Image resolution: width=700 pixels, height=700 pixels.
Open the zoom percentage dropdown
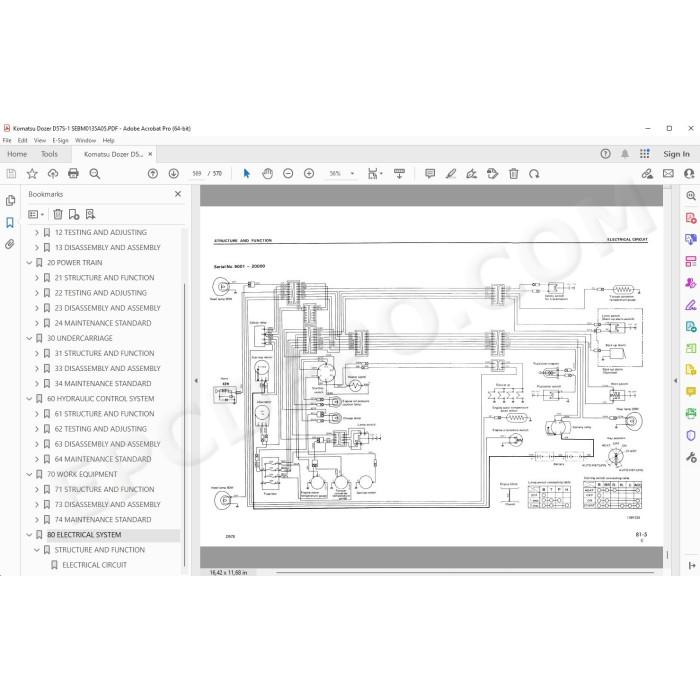pyautogui.click(x=352, y=174)
